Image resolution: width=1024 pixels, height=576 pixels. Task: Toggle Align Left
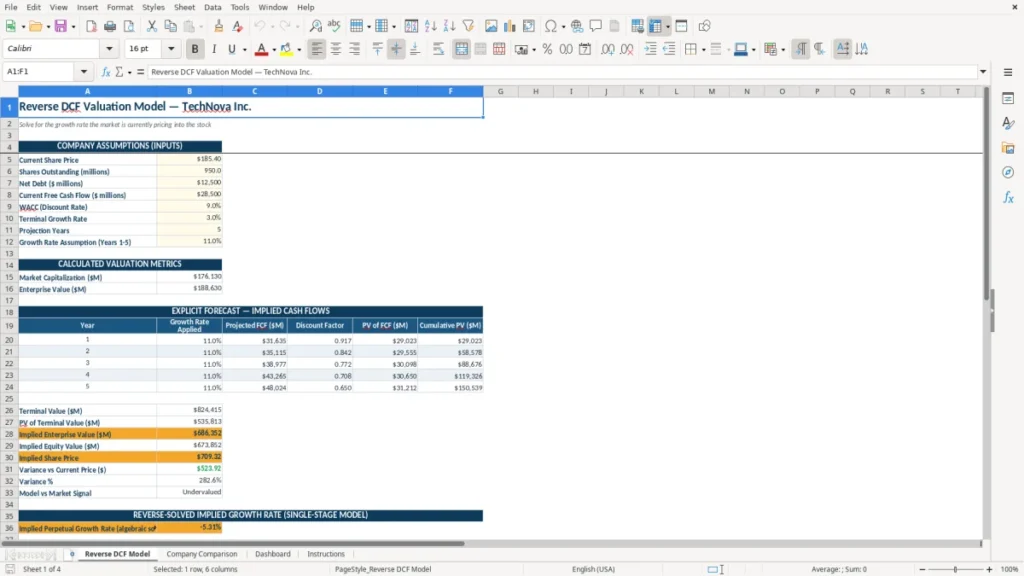317,49
